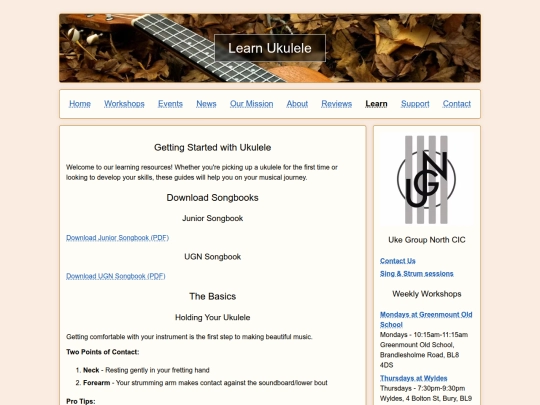The width and height of the screenshot is (540, 405).
Task: Open Sing & Strum sessions link
Action: pyautogui.click(x=417, y=273)
